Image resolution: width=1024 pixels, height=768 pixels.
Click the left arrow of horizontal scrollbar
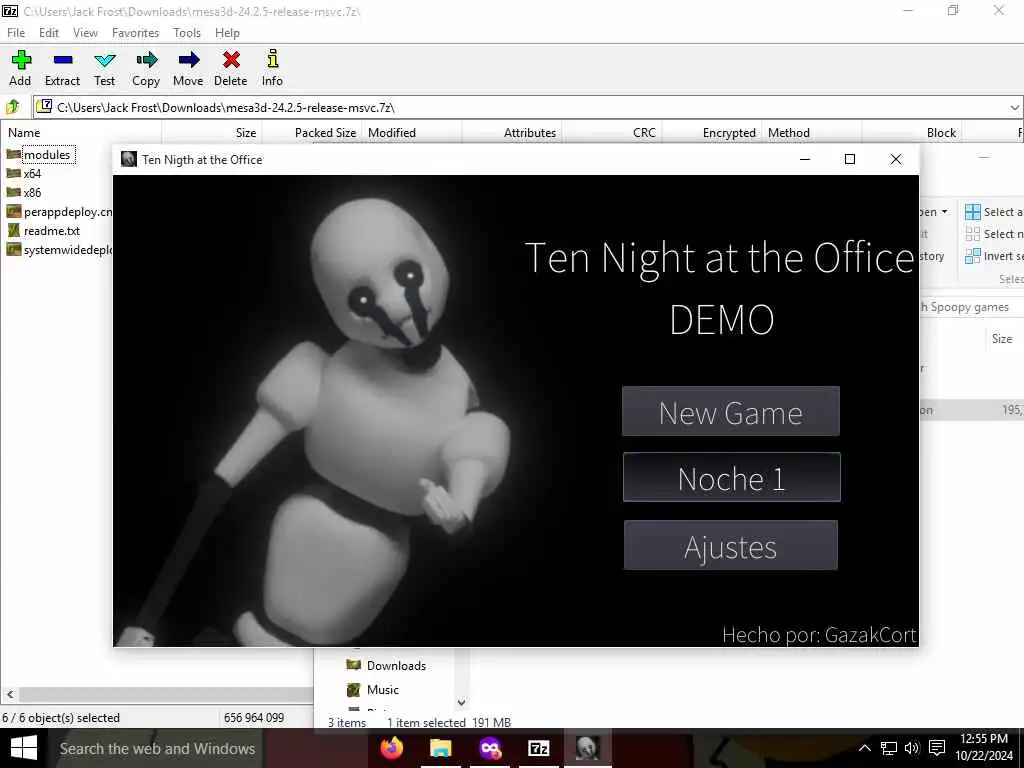pos(10,694)
